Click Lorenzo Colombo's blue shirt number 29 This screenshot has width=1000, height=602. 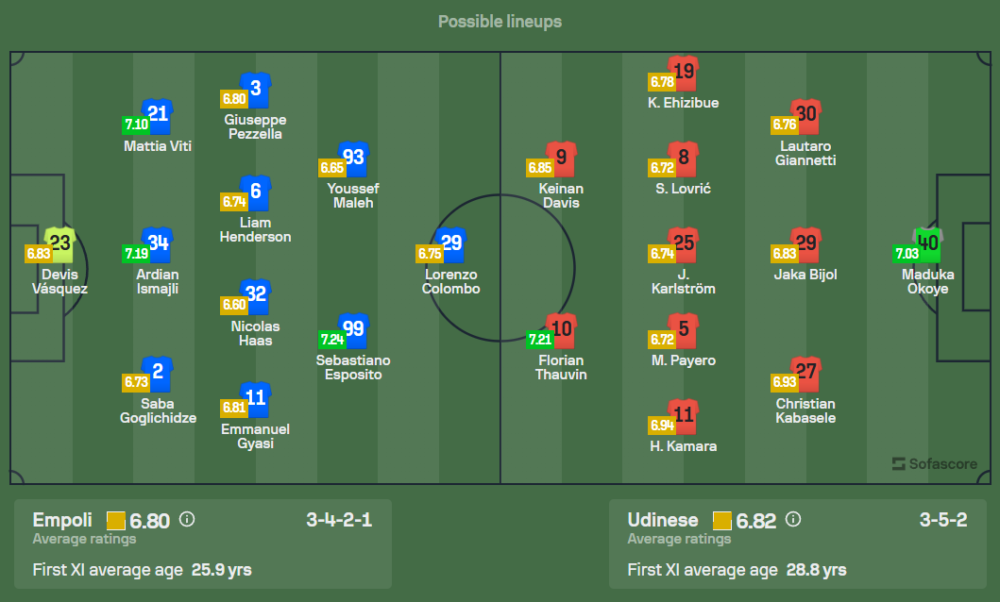pyautogui.click(x=452, y=243)
